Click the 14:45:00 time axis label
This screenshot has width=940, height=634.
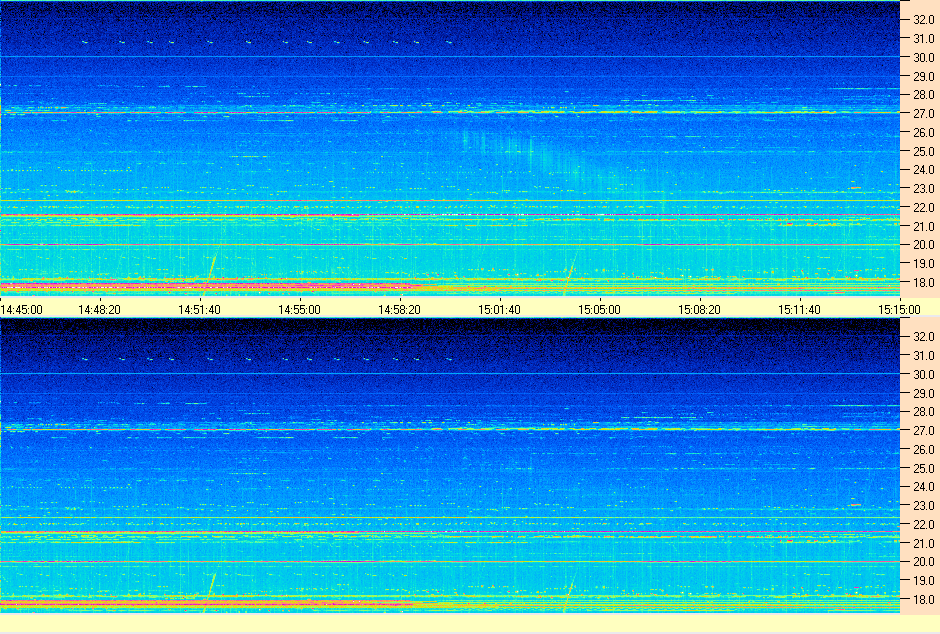click(22, 310)
